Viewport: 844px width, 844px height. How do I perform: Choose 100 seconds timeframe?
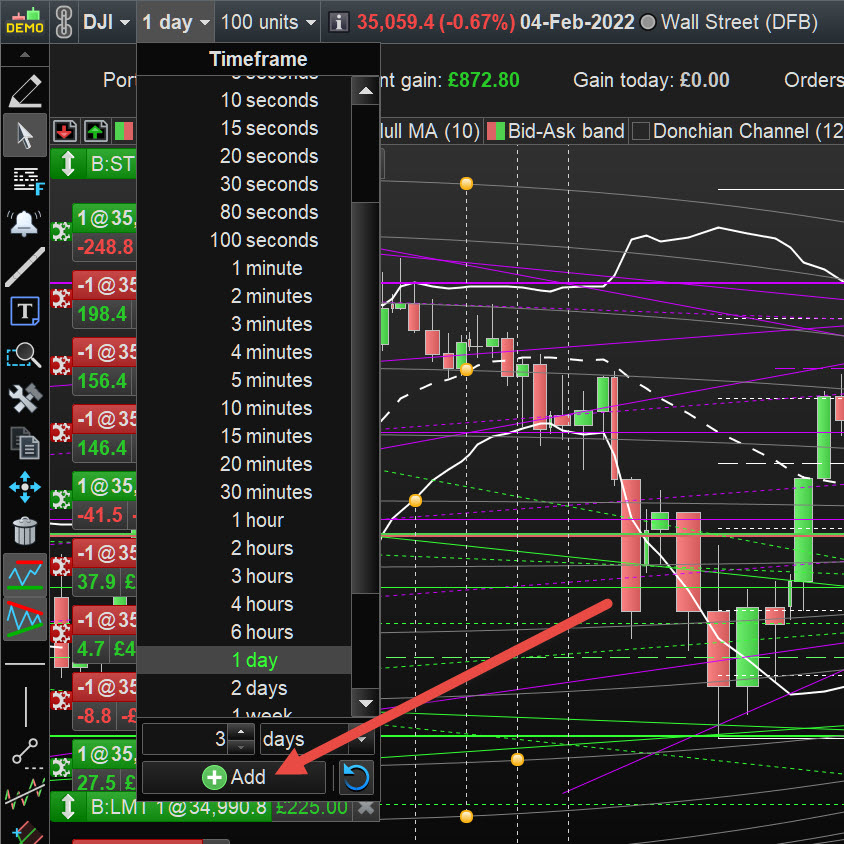point(244,240)
